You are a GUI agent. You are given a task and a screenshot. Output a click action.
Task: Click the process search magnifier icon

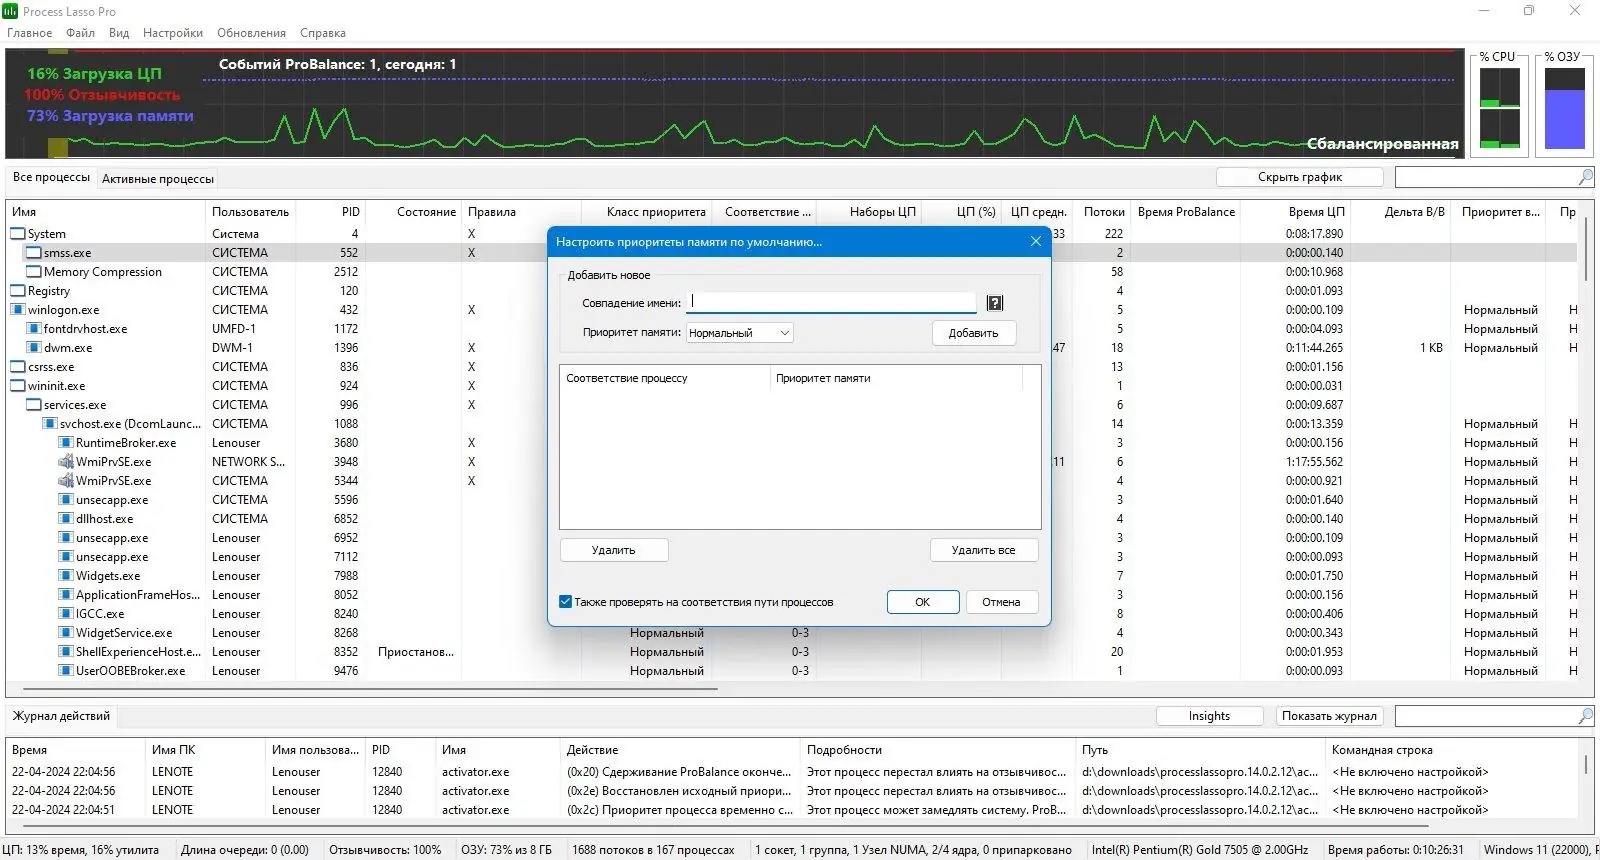[x=1585, y=177]
